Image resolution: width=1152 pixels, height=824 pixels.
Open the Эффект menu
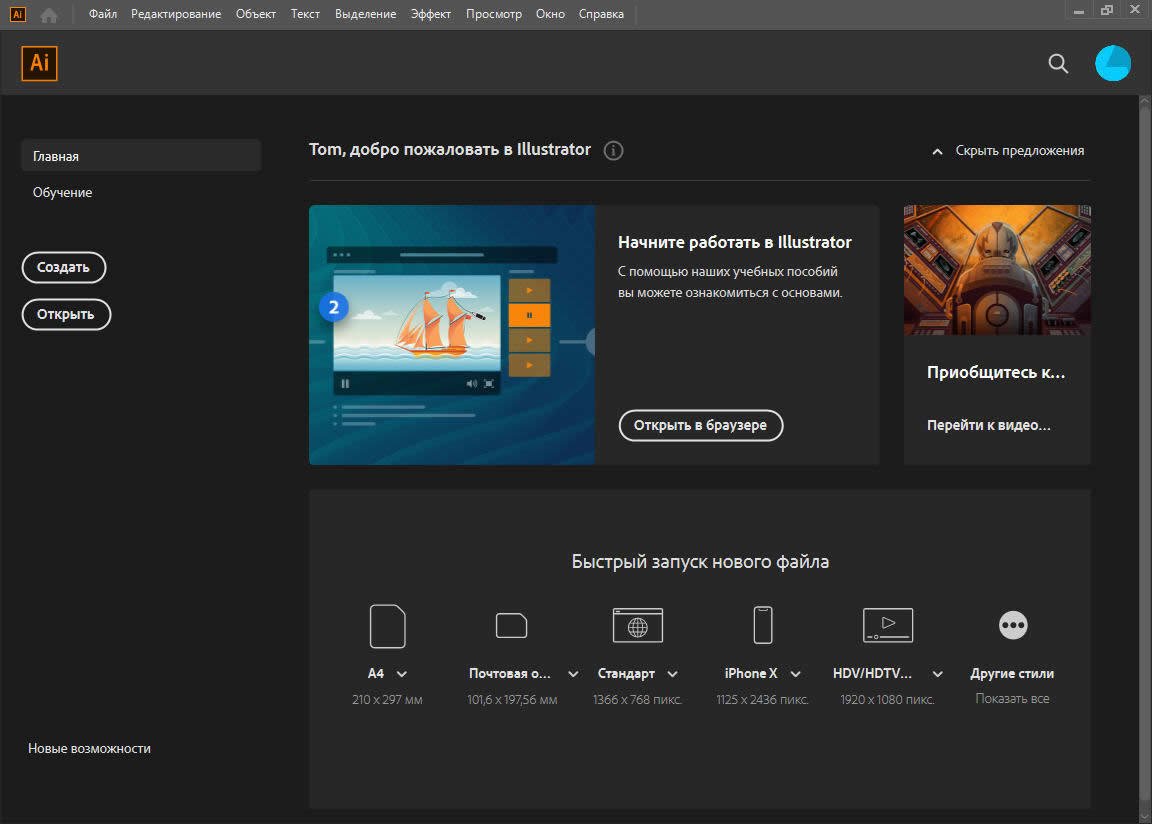tap(431, 14)
